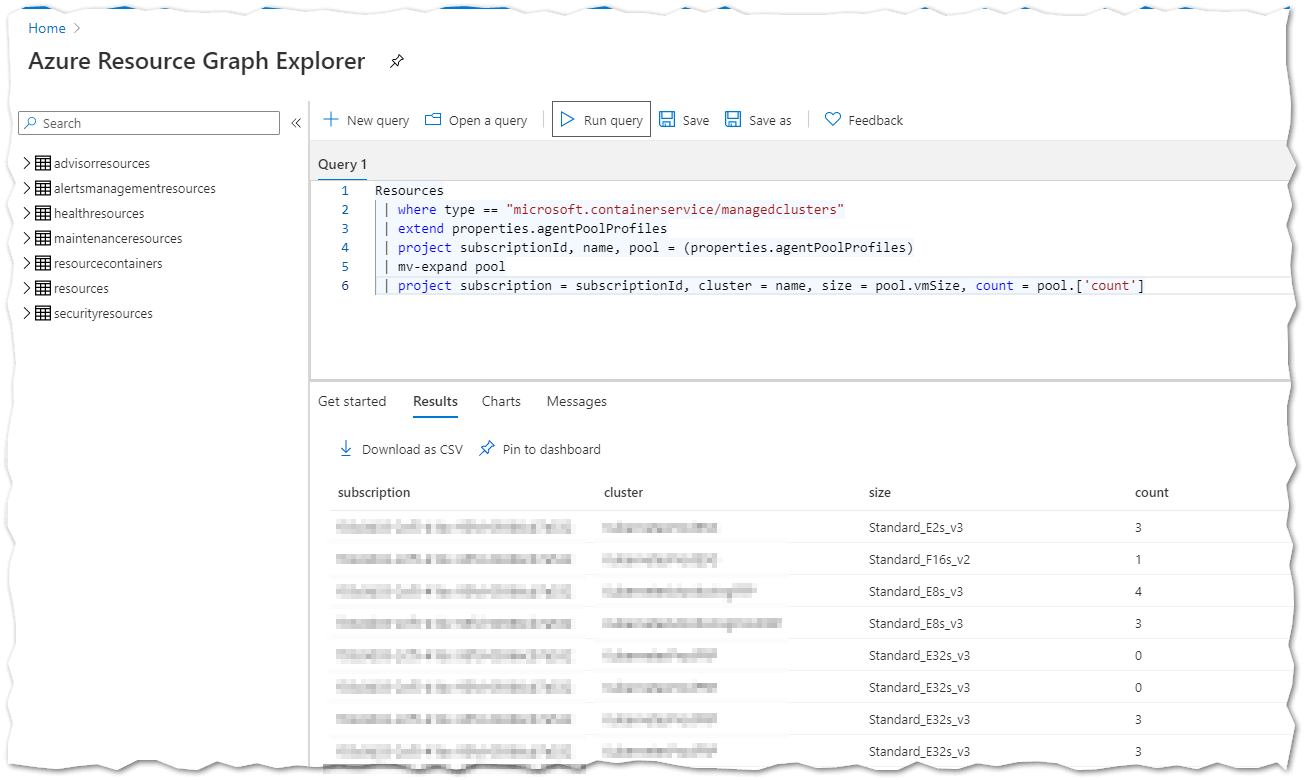Sort by the cluster column header
The height and width of the screenshot is (780, 1306).
point(623,492)
